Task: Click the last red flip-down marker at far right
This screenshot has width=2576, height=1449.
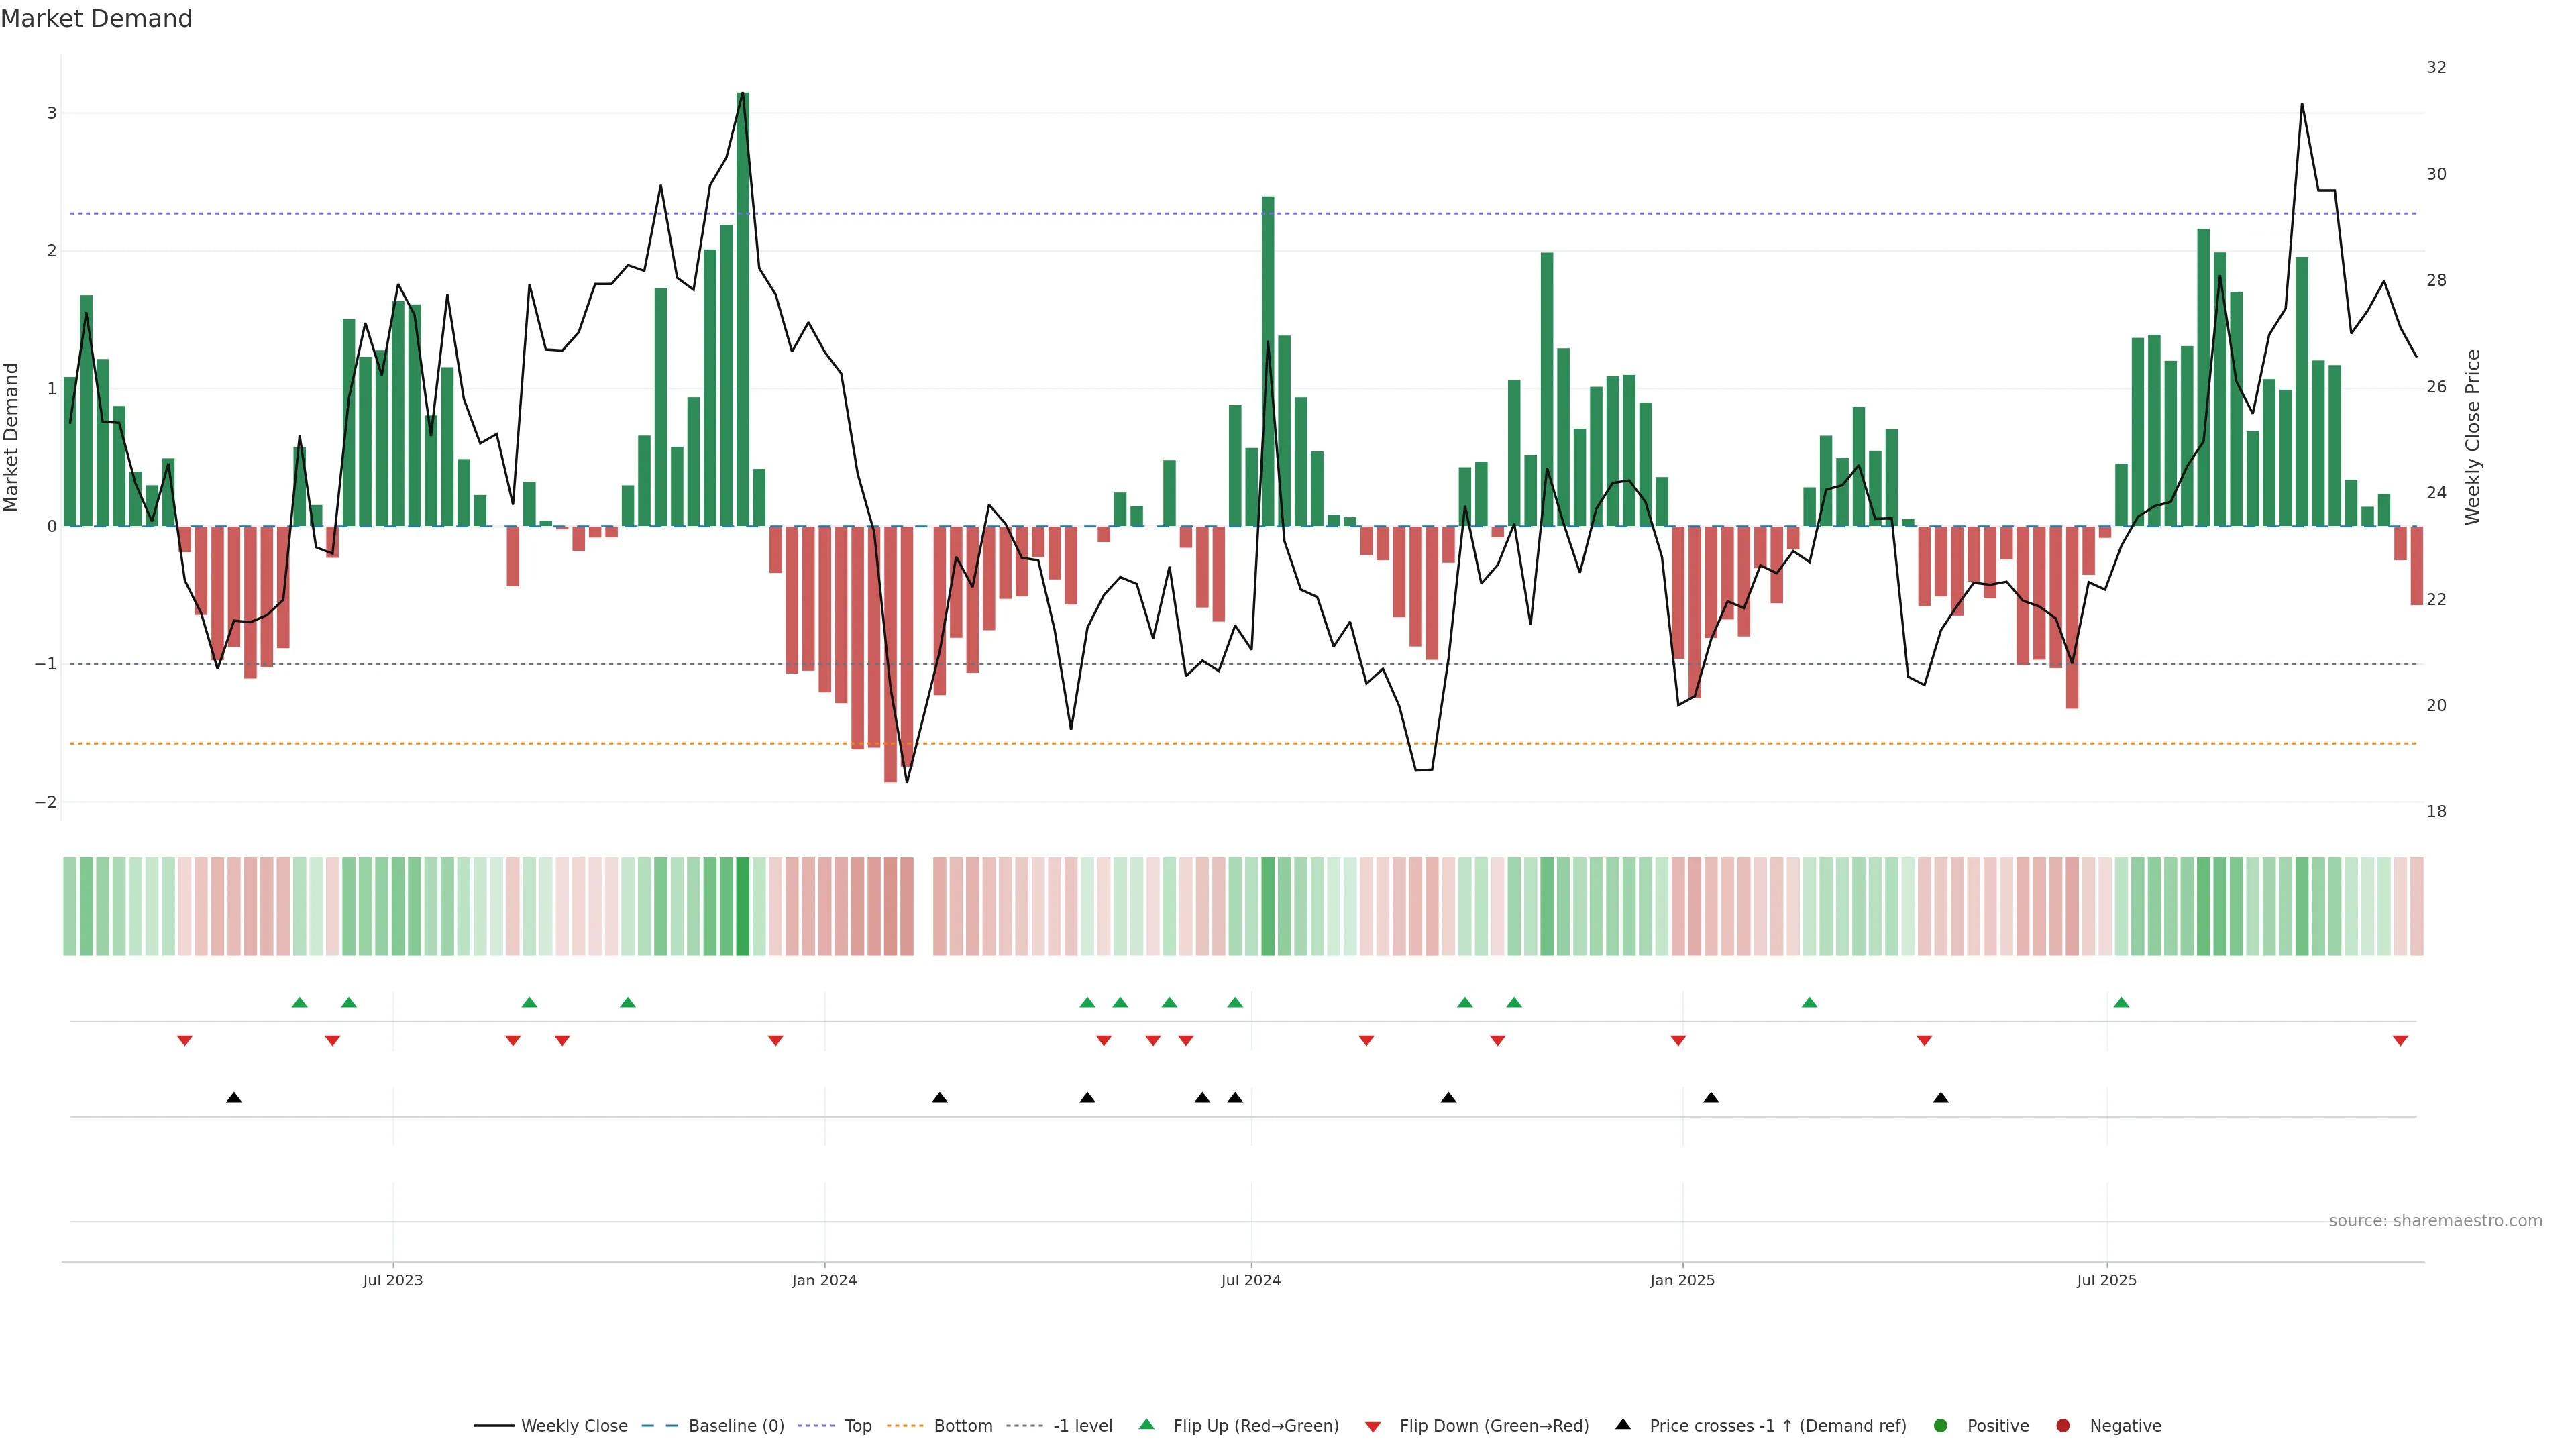Action: click(x=2400, y=1041)
